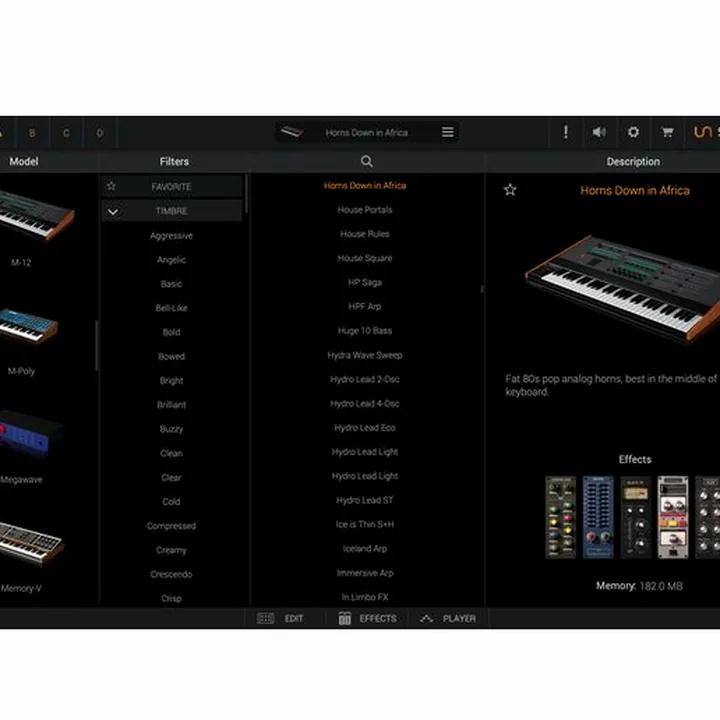
Task: Click the first green-knob effect module
Action: pyautogui.click(x=560, y=517)
